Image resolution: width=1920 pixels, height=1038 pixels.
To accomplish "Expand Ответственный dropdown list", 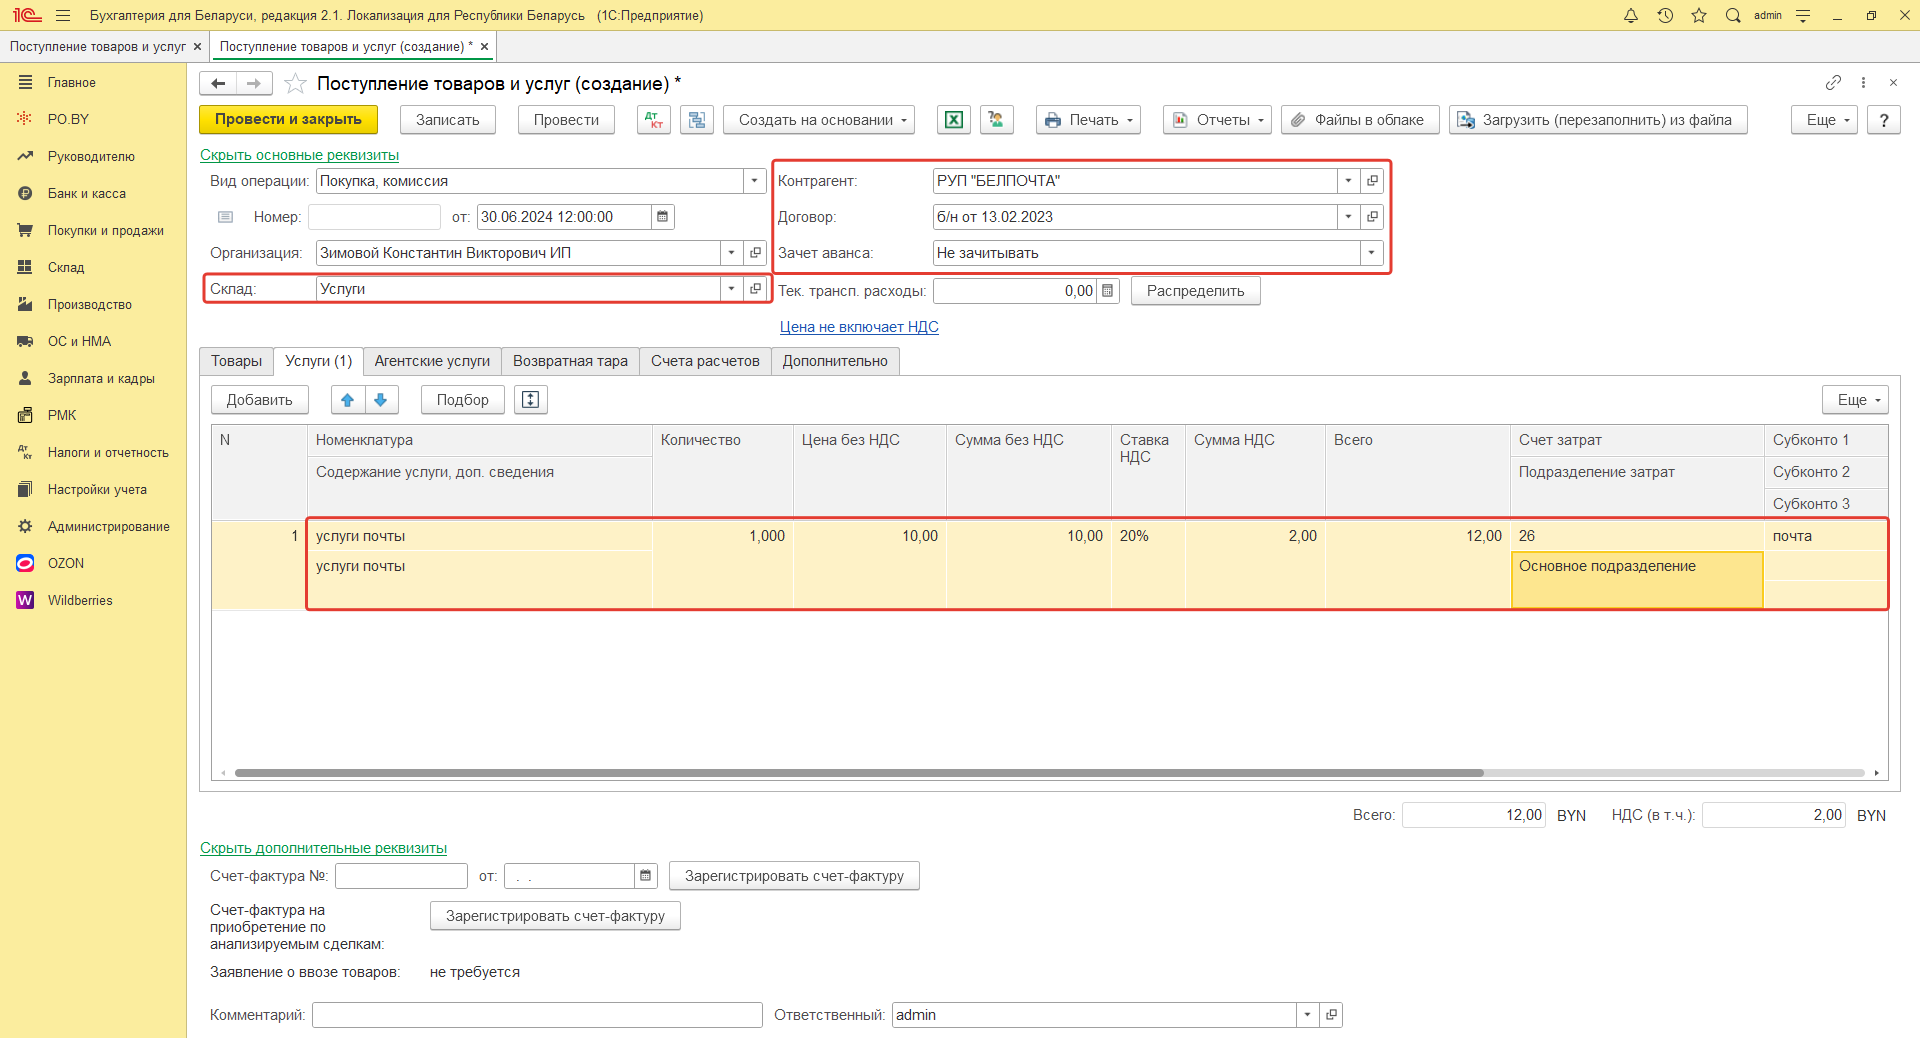I will 1308,1015.
